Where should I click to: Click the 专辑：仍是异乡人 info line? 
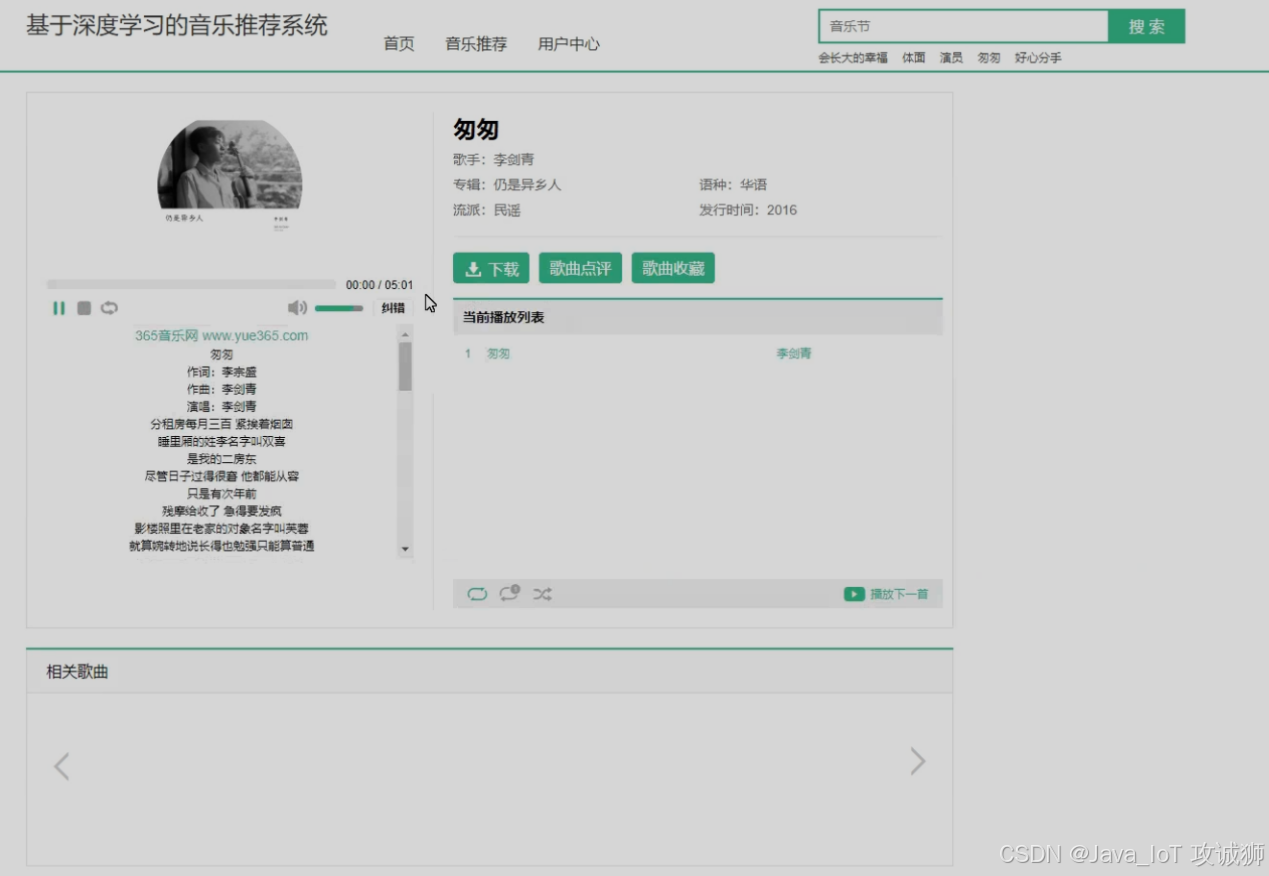point(507,185)
